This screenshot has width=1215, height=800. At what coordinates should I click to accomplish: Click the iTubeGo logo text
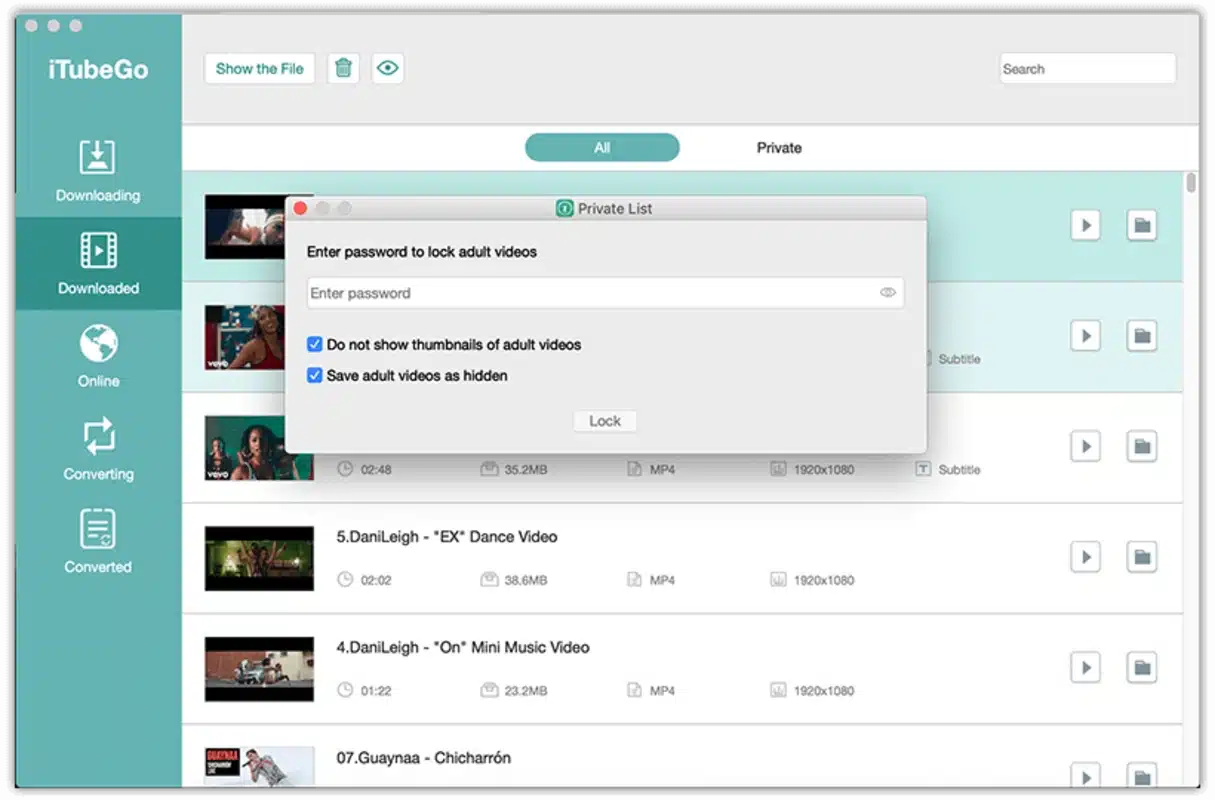(98, 69)
